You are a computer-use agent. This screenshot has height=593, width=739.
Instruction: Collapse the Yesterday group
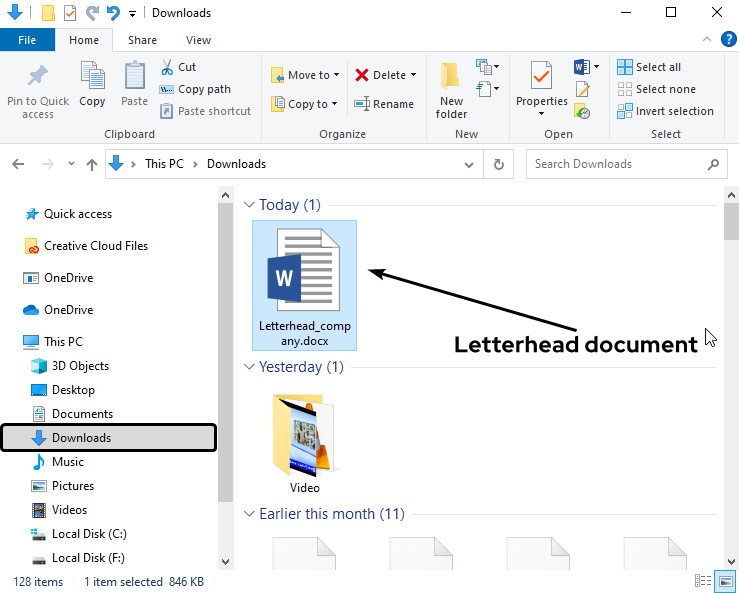(x=249, y=367)
